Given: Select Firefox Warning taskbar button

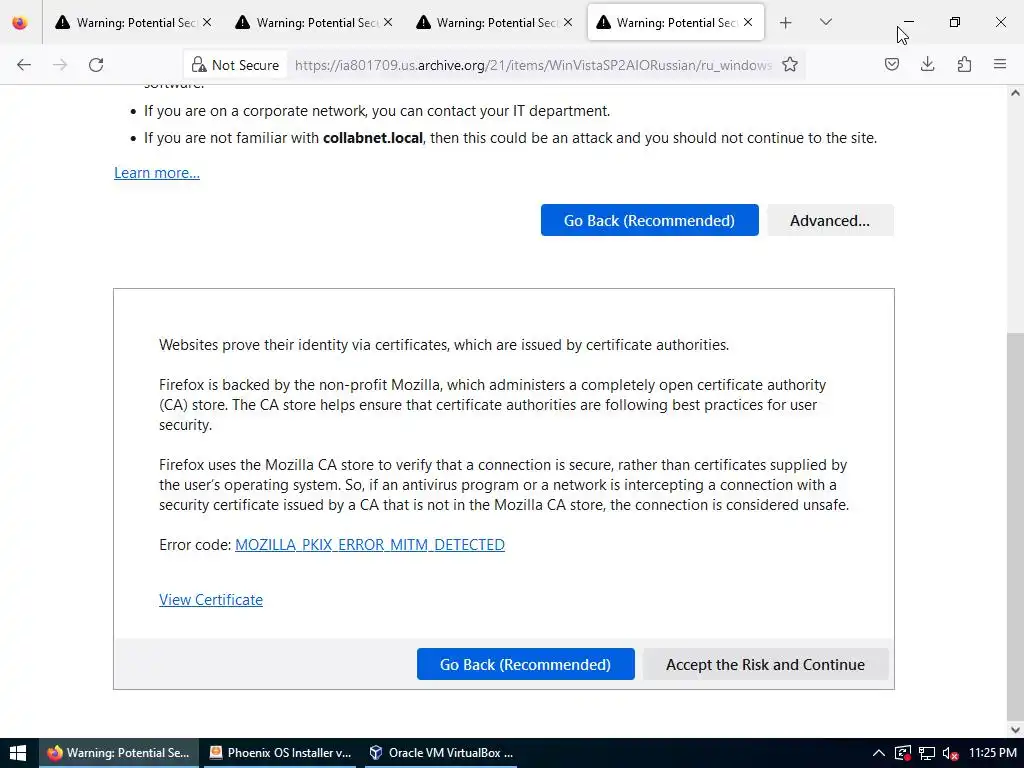Looking at the screenshot, I should coord(119,753).
